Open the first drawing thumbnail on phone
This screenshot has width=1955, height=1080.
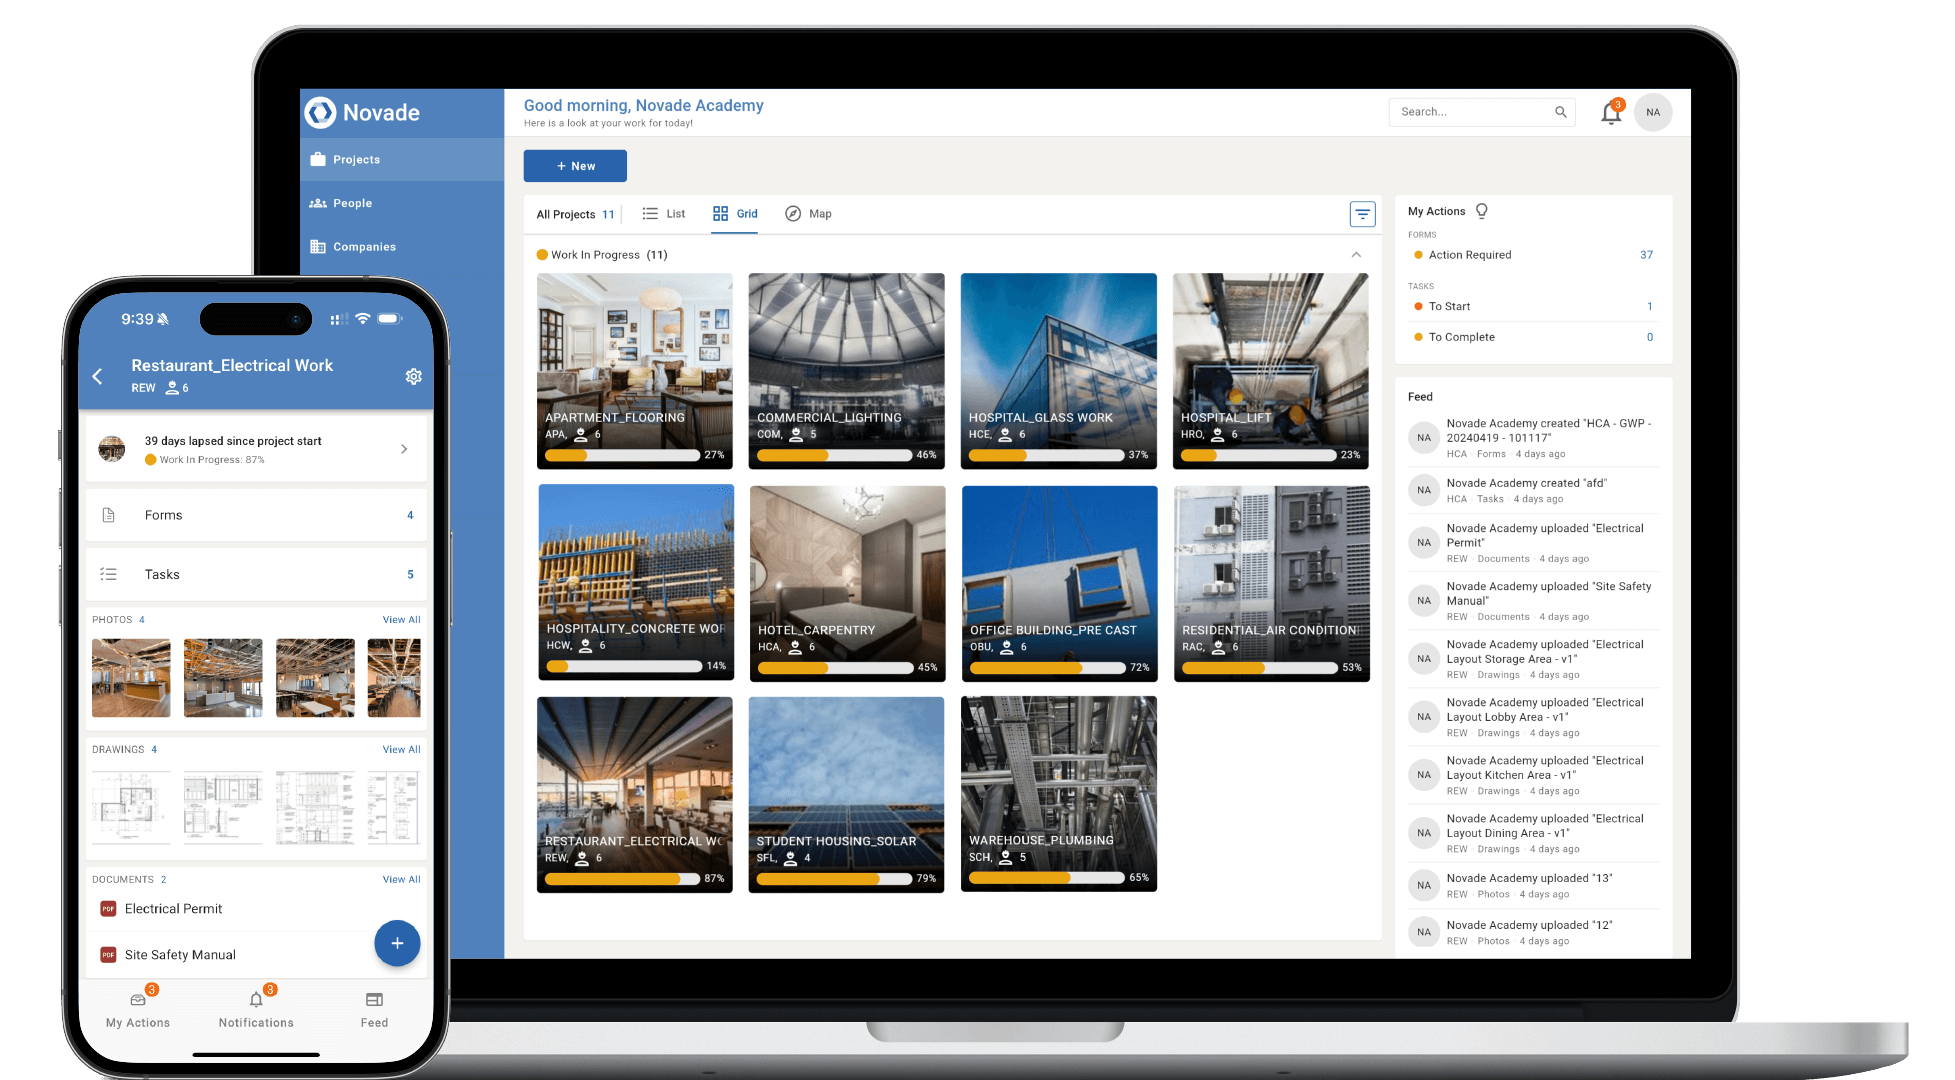(131, 808)
